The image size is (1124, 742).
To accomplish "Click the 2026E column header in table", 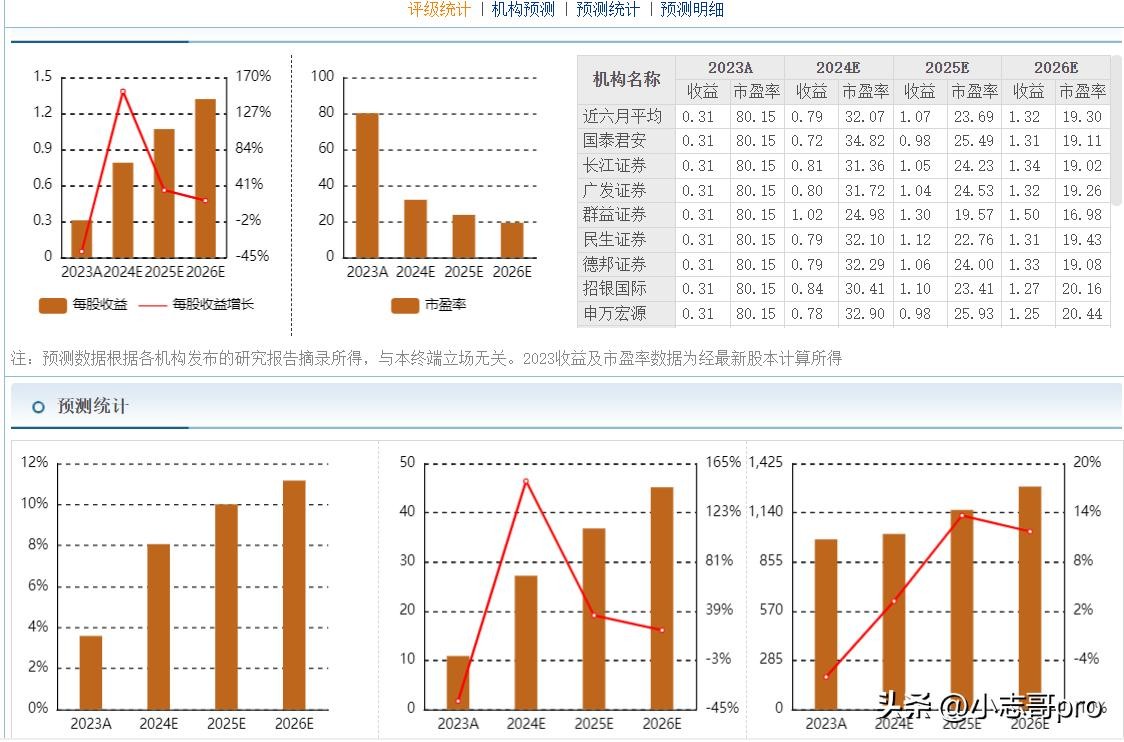I will (x=1055, y=67).
